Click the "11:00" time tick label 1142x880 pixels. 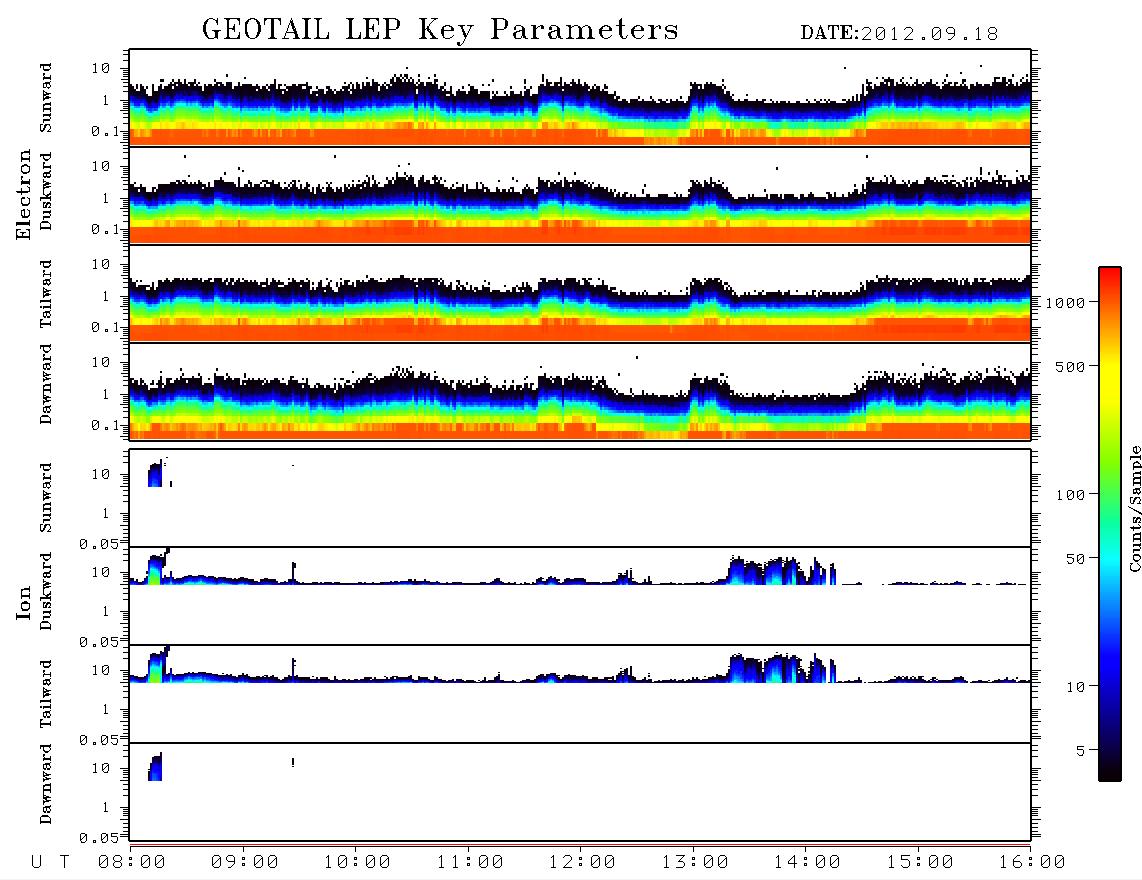tap(470, 863)
